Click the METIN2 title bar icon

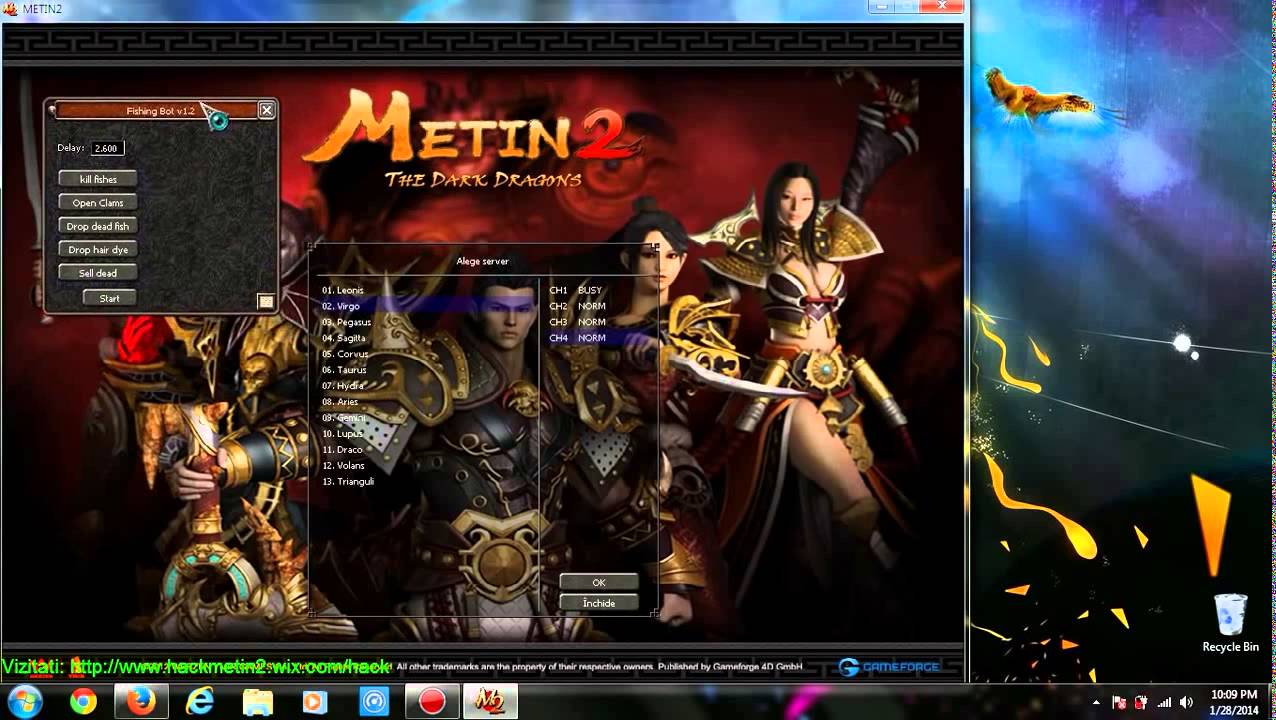pyautogui.click(x=11, y=9)
